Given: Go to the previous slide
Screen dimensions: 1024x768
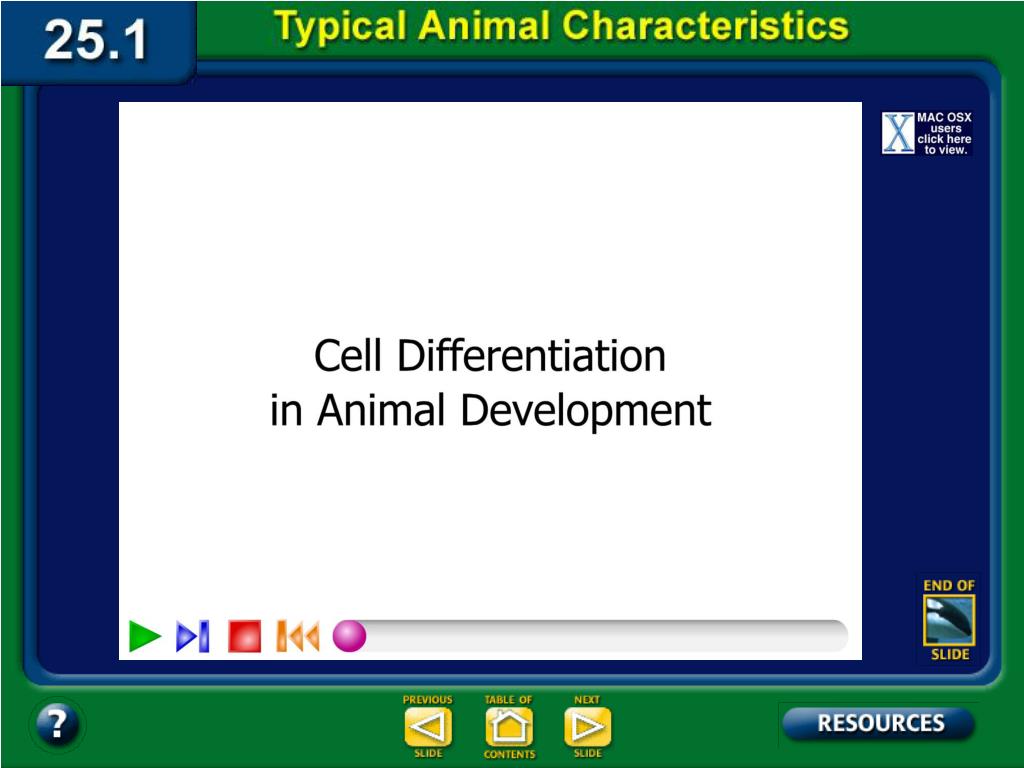Looking at the screenshot, I should (x=428, y=727).
